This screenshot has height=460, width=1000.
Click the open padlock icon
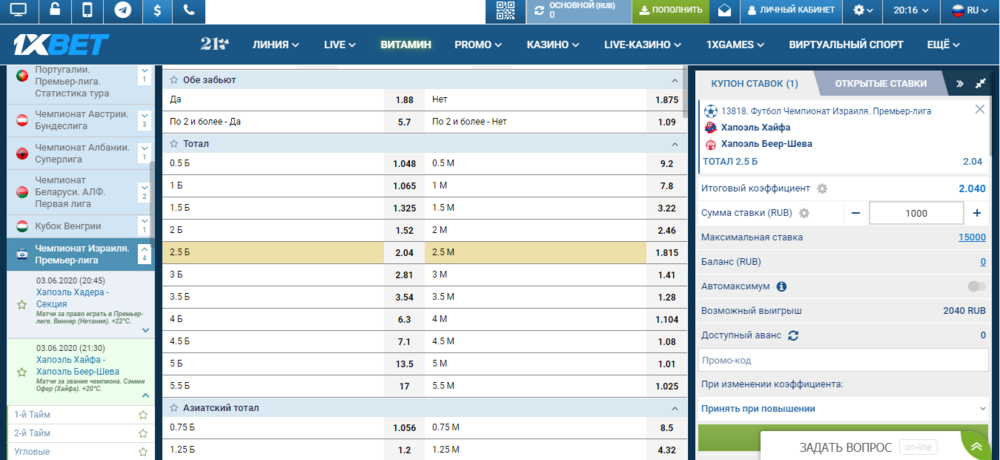point(54,10)
